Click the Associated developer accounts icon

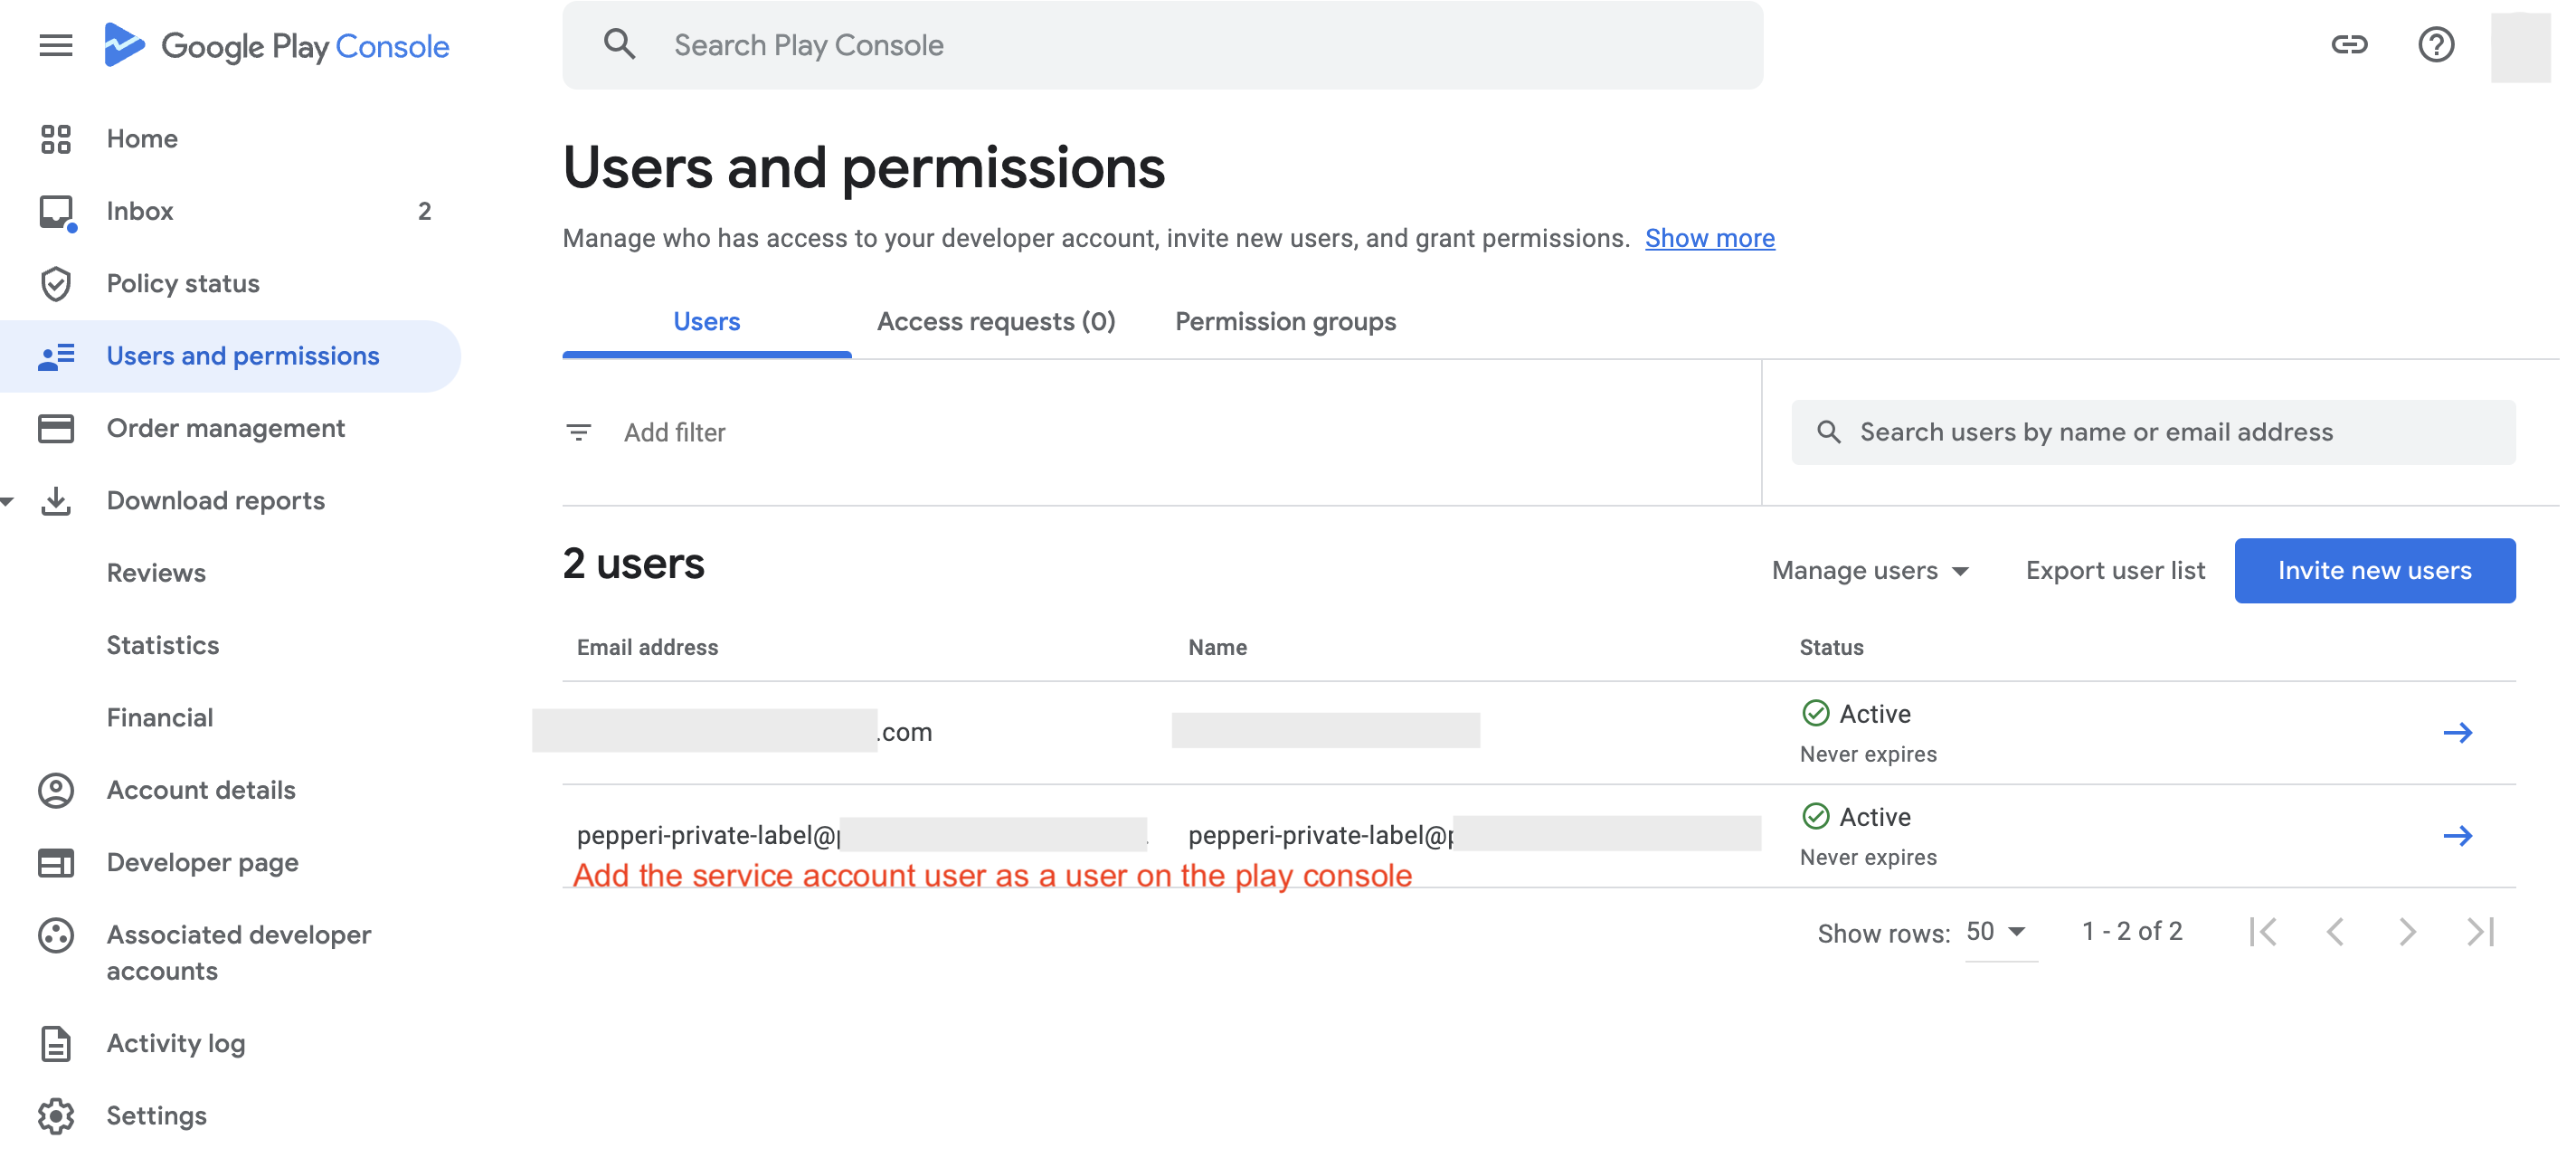tap(56, 936)
